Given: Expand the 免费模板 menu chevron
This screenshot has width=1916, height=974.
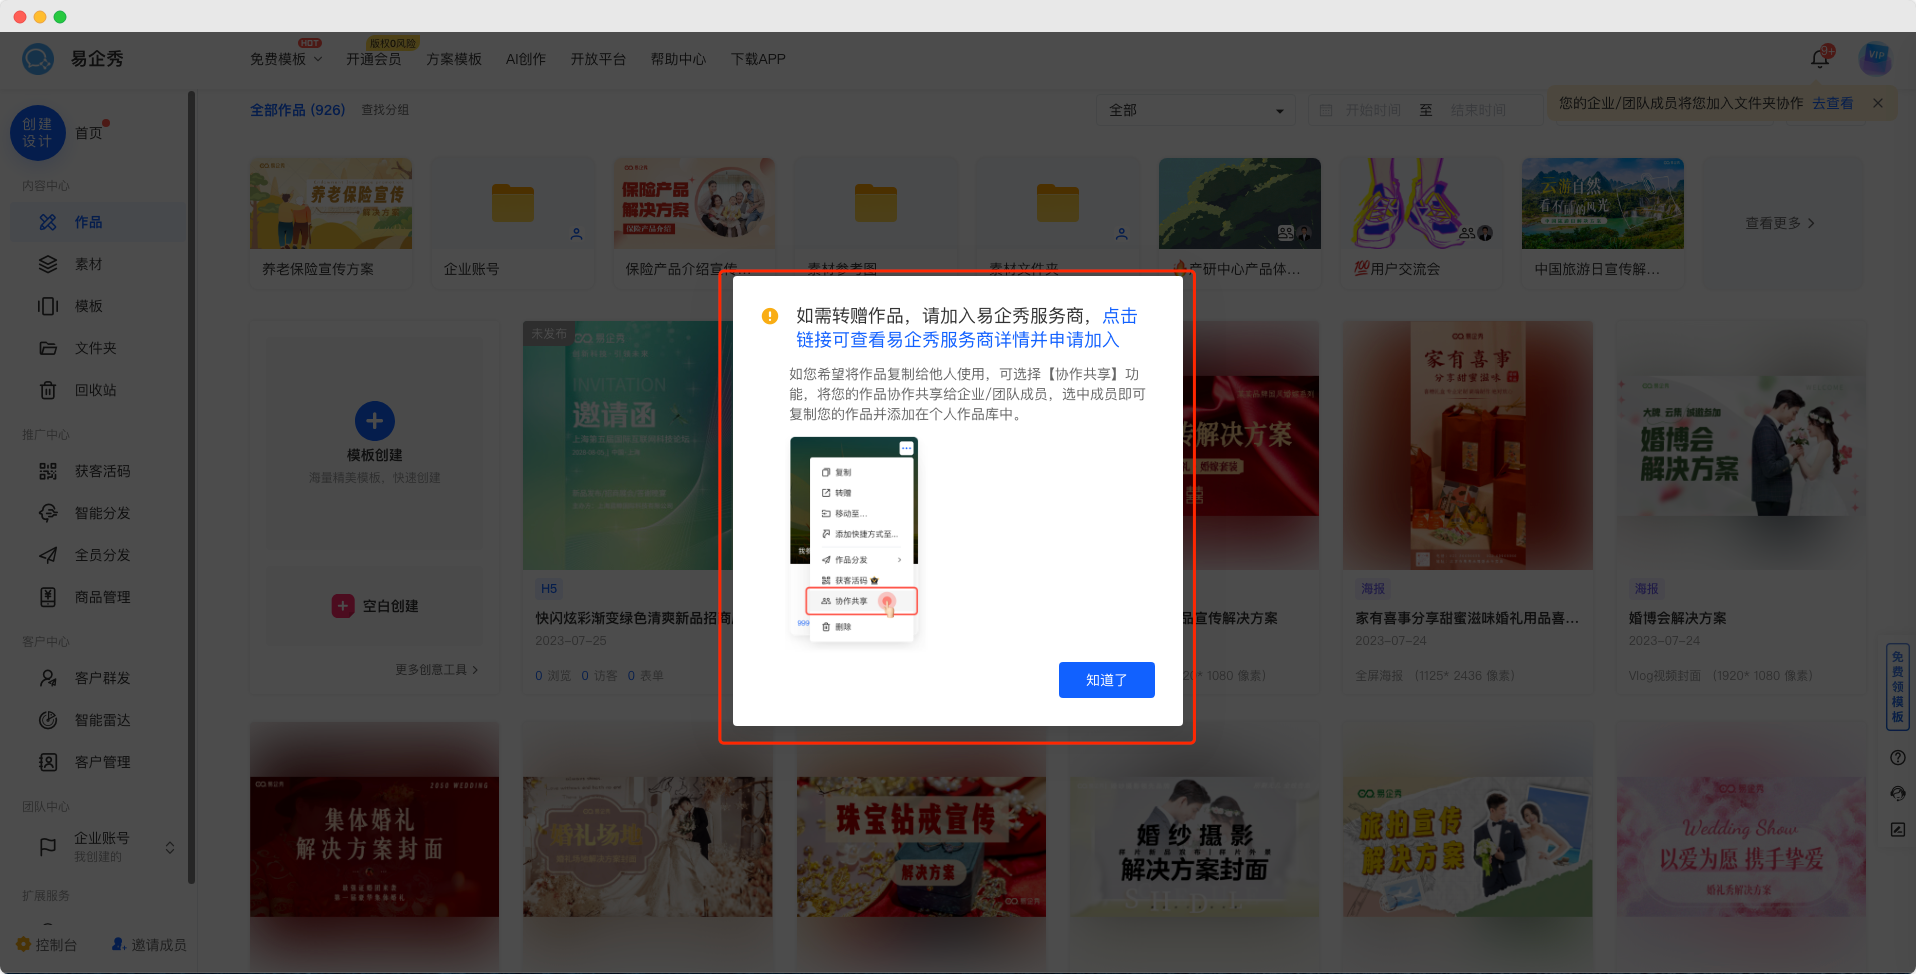Looking at the screenshot, I should [318, 59].
